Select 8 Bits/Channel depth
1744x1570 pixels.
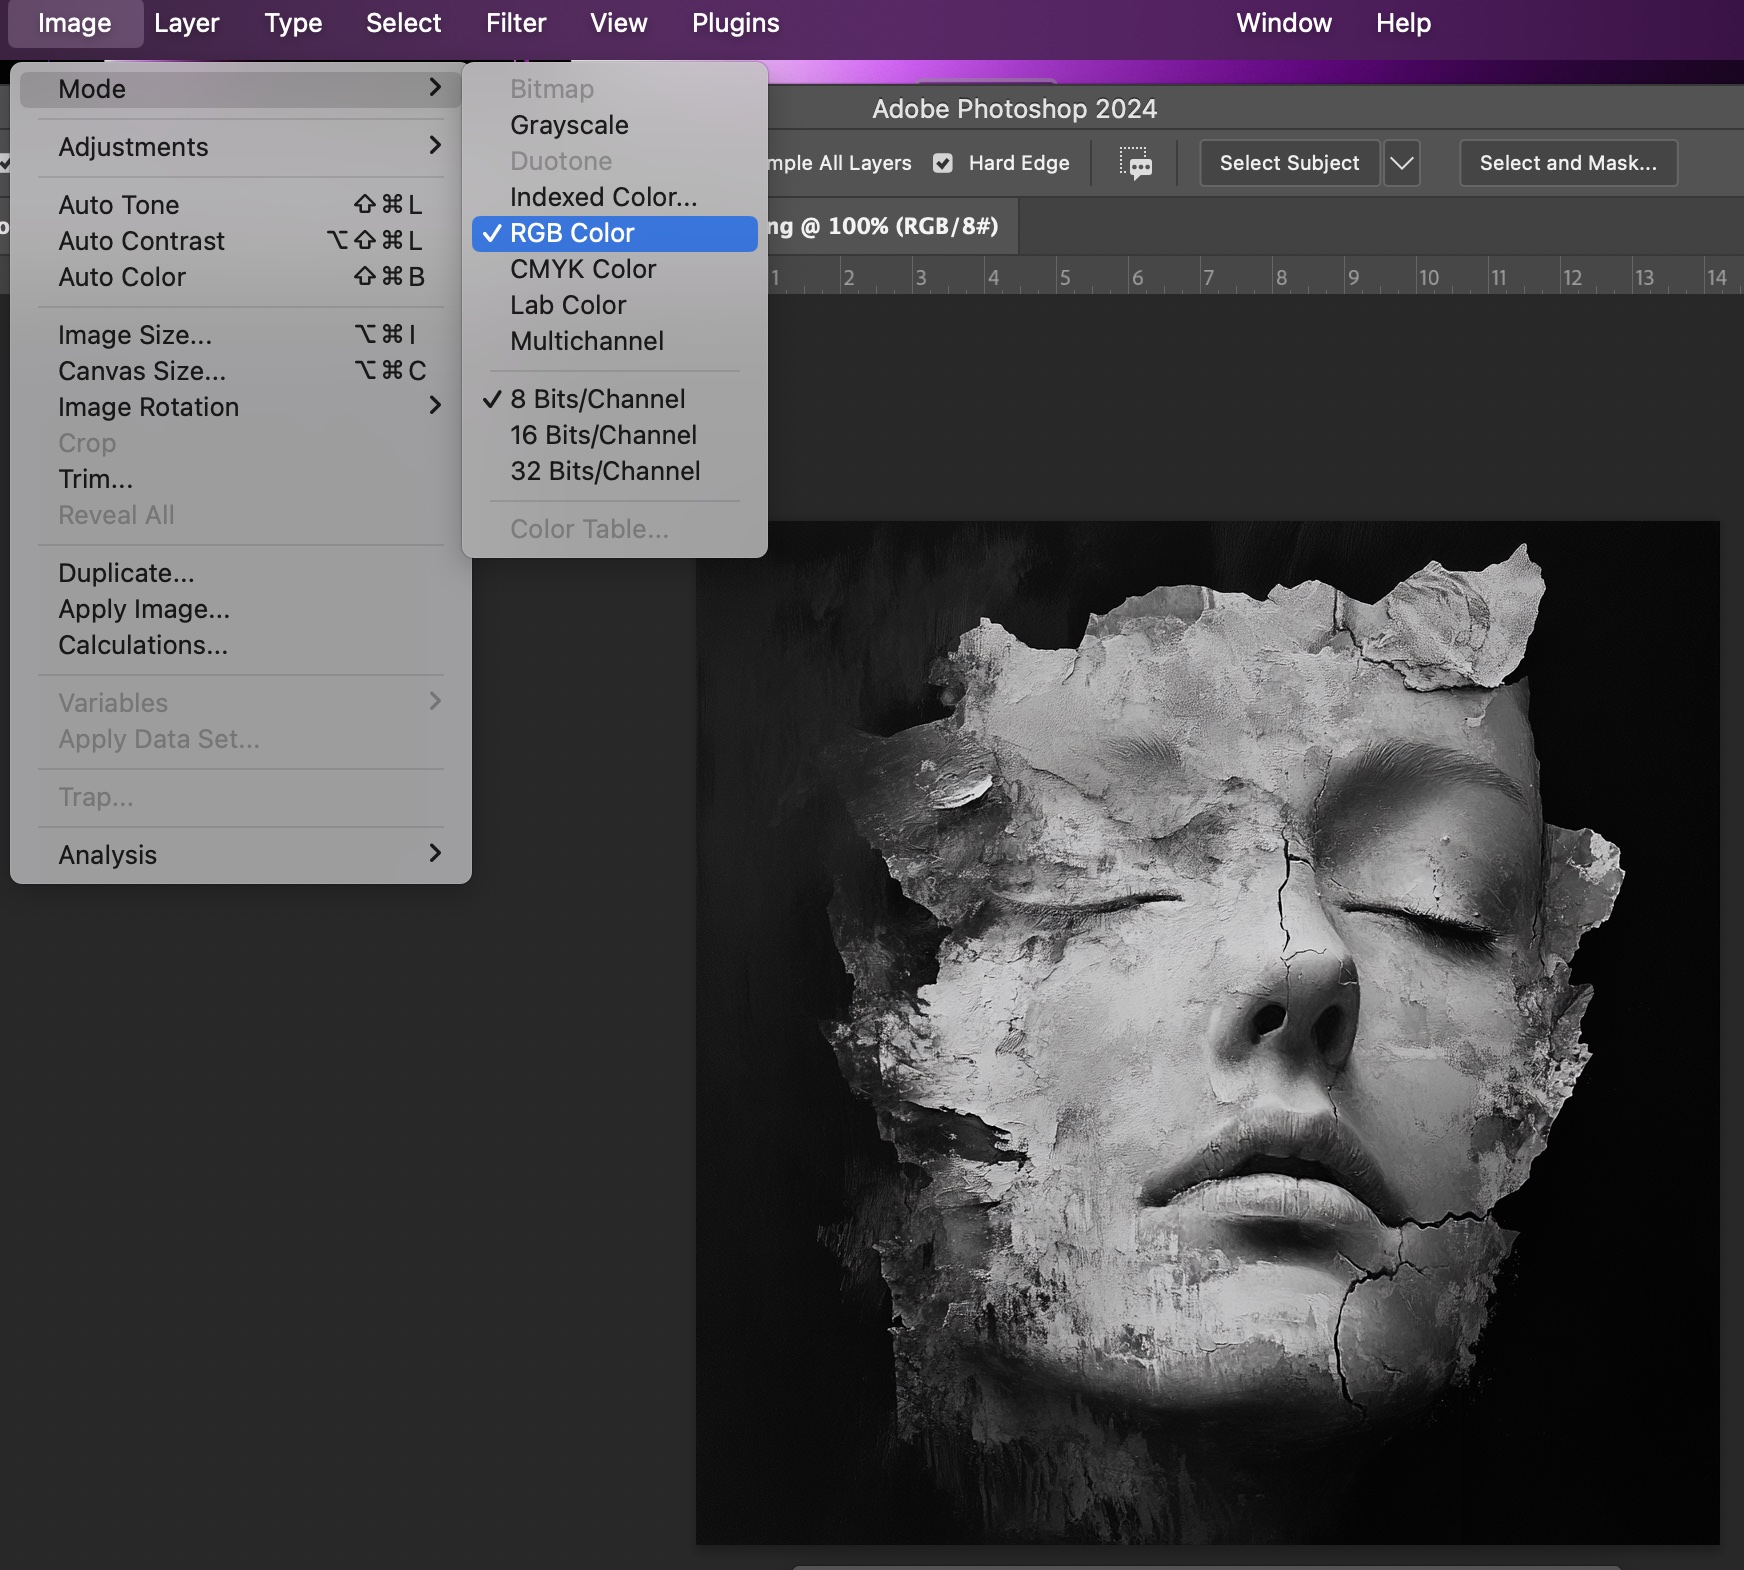pyautogui.click(x=615, y=399)
